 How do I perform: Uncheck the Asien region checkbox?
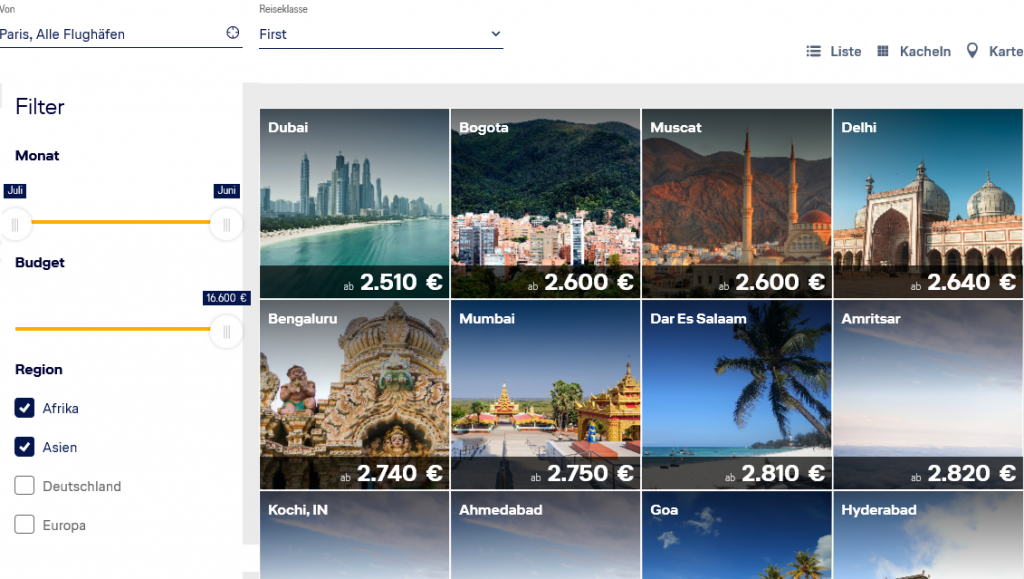(x=24, y=447)
